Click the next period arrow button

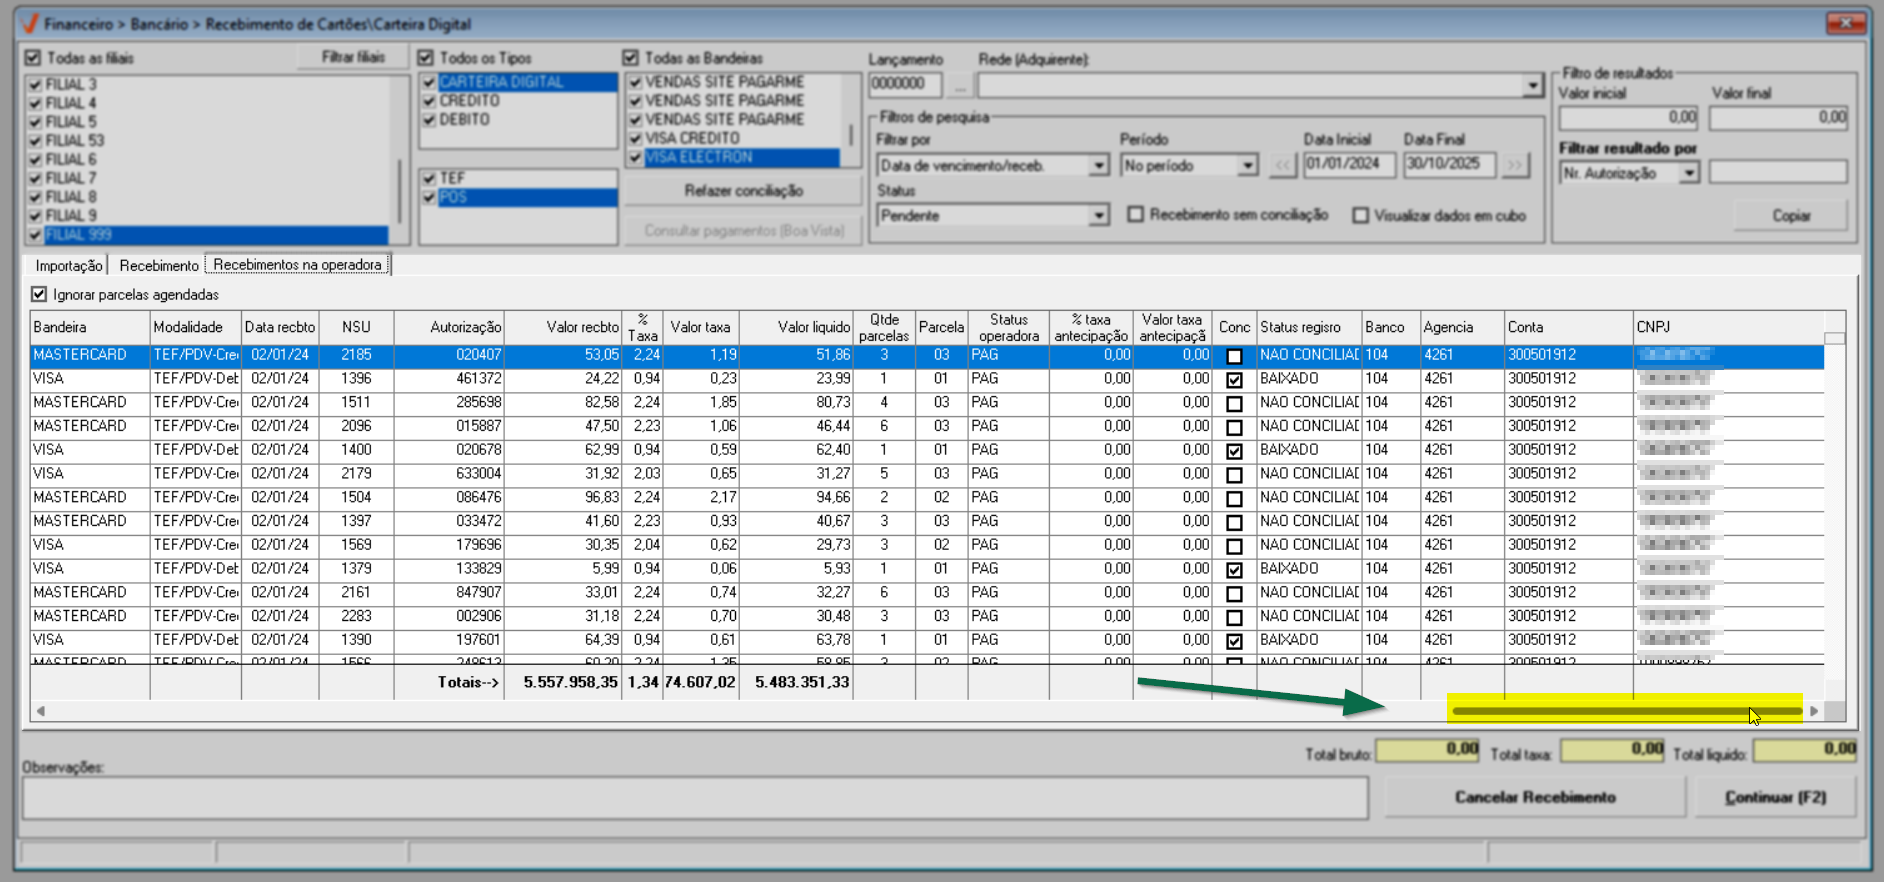1516,165
